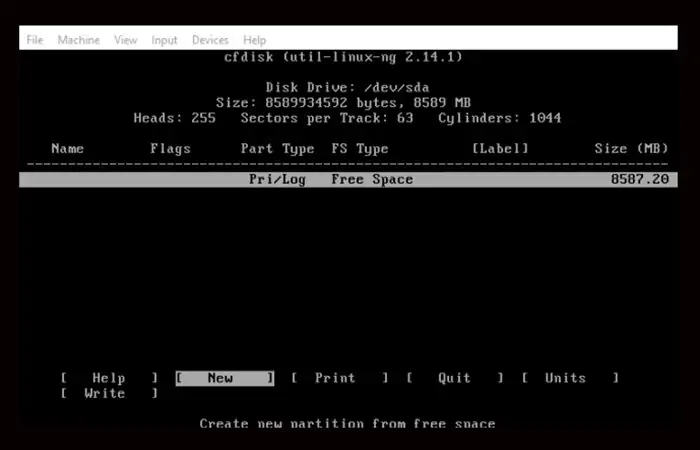Click the Create new partition hint text

(x=347, y=423)
